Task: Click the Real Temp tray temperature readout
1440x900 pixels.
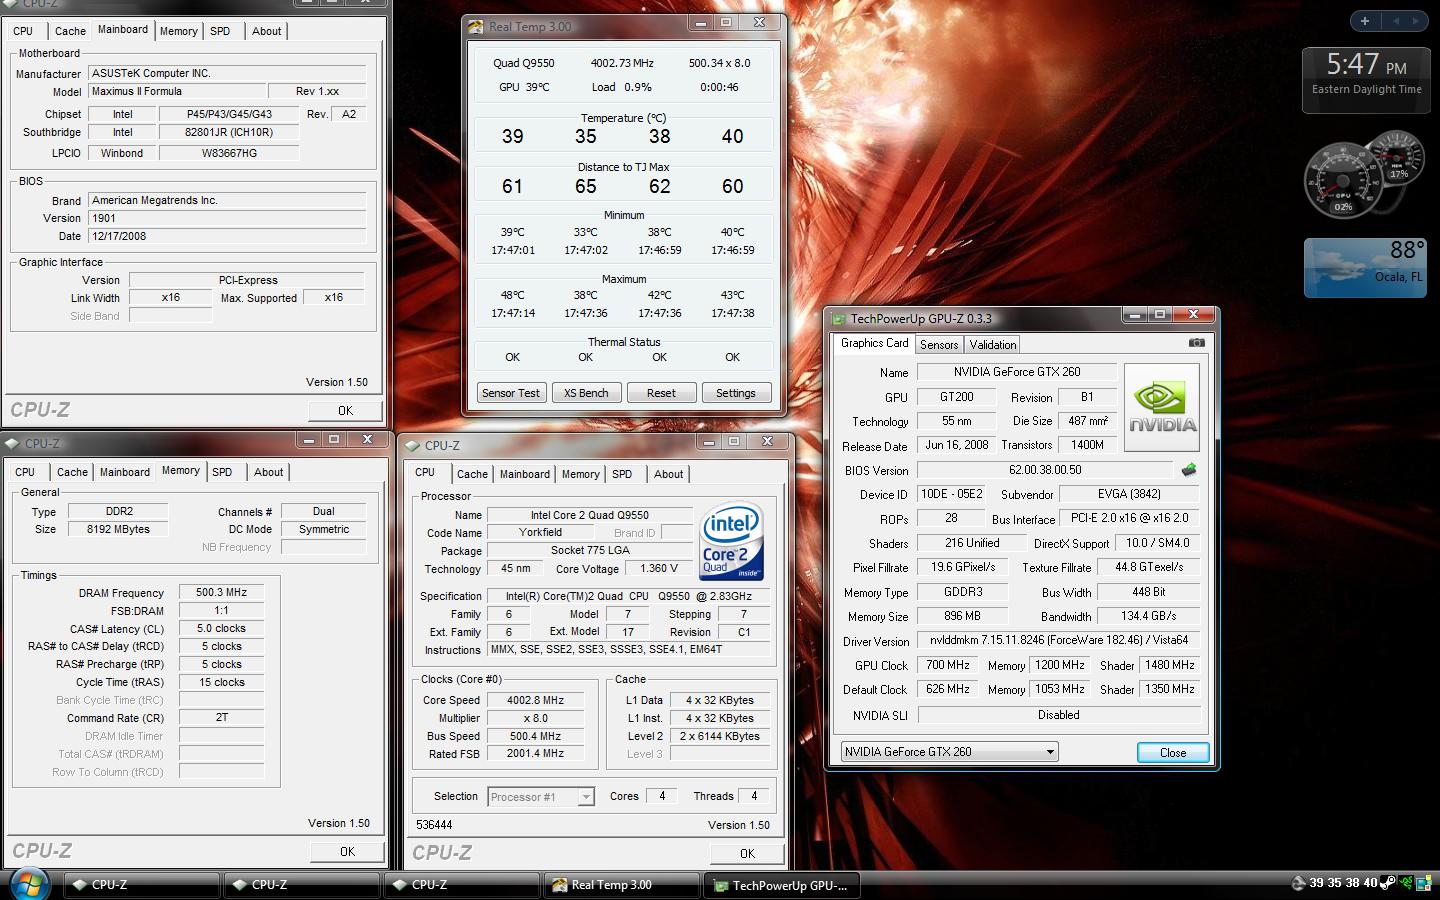Action: coord(1343,883)
